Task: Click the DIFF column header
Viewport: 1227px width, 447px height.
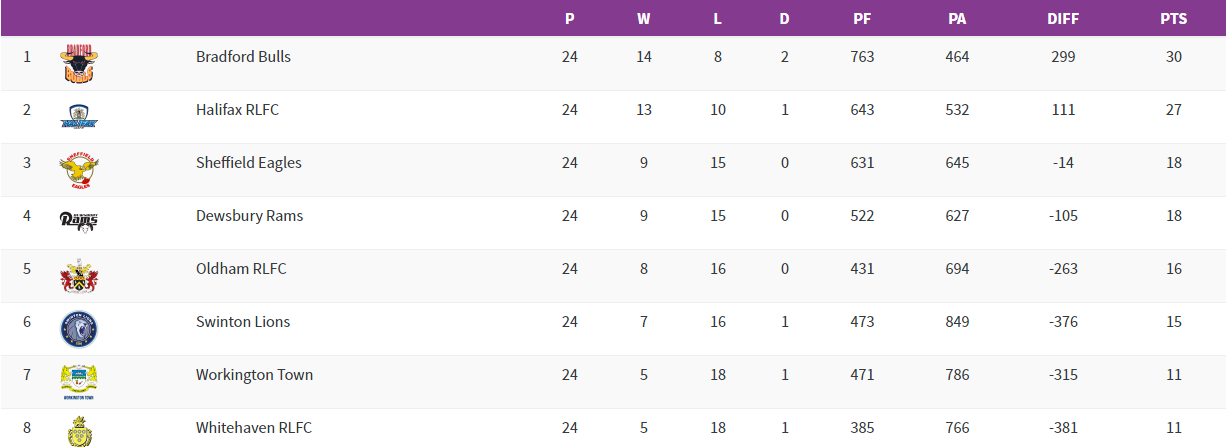Action: click(1063, 19)
